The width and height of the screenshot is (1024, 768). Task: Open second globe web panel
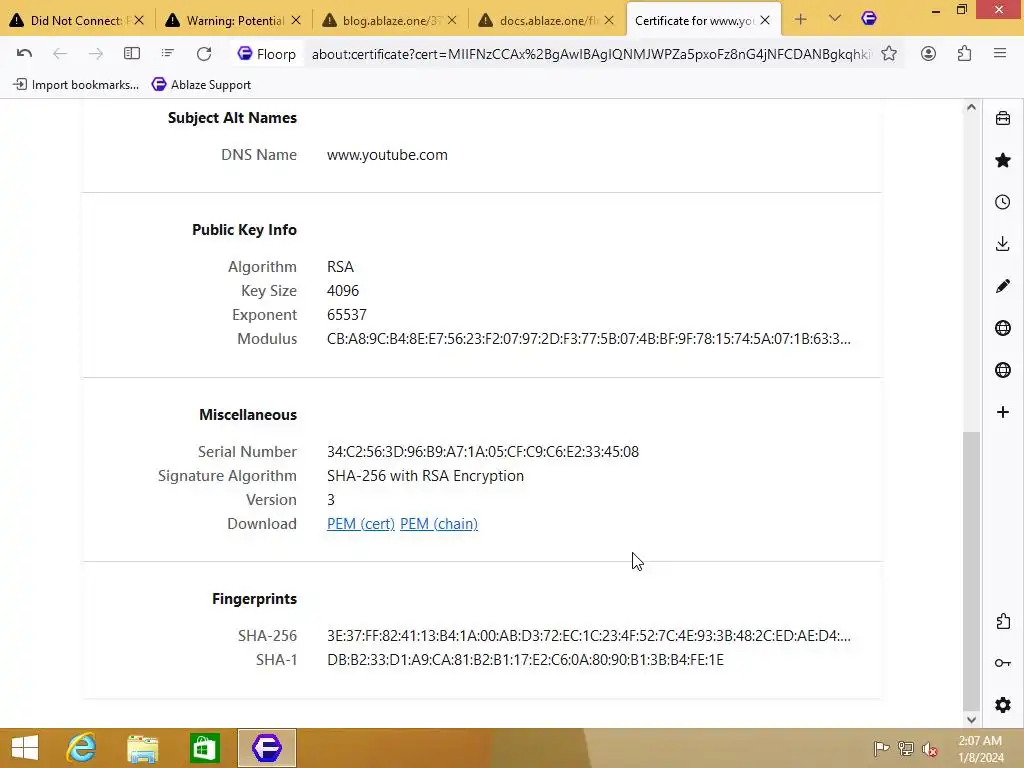tap(1003, 370)
